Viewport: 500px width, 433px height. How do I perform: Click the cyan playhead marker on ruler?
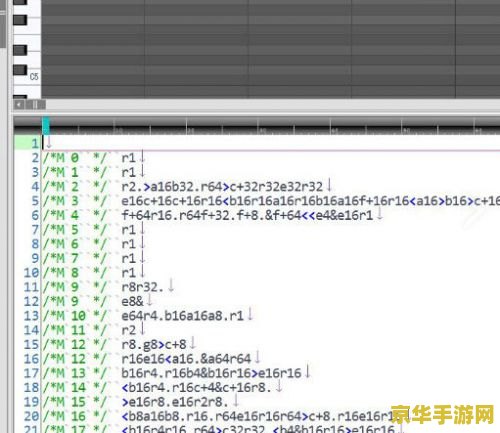point(46,126)
